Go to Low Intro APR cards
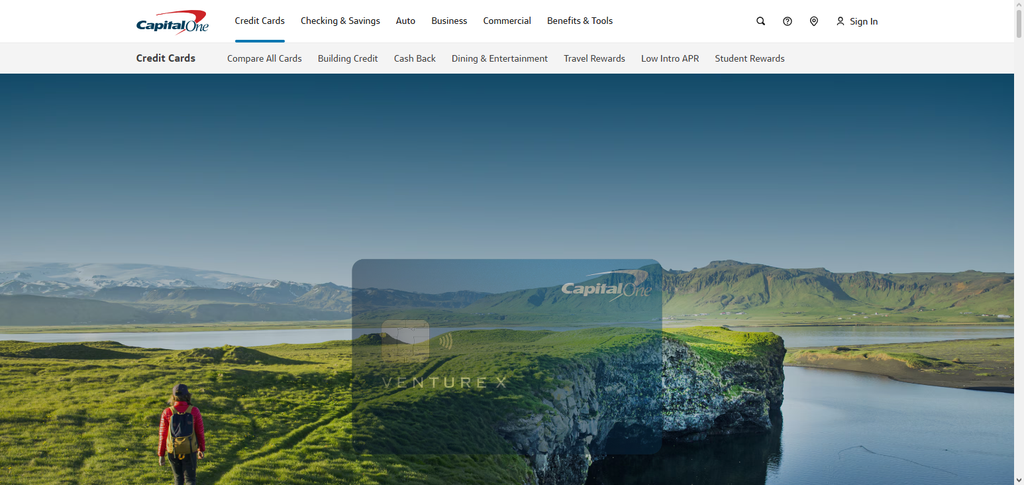Viewport: 1024px width, 485px height. tap(670, 59)
